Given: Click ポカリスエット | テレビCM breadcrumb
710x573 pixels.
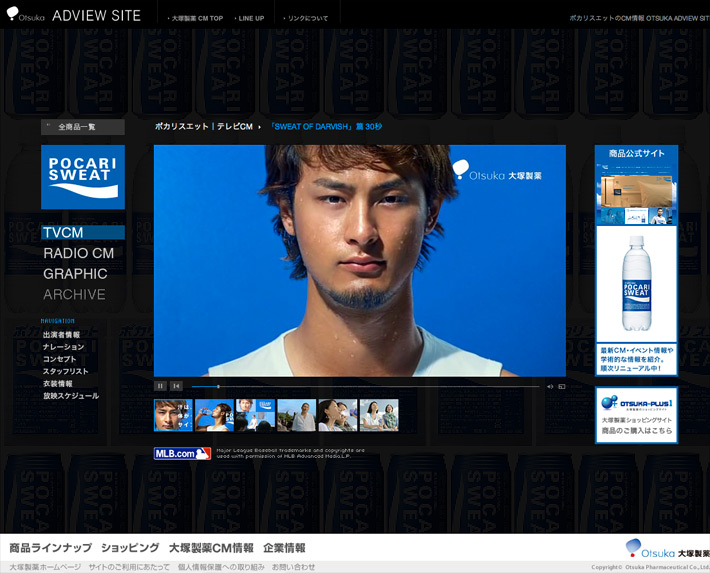Looking at the screenshot, I should (204, 127).
